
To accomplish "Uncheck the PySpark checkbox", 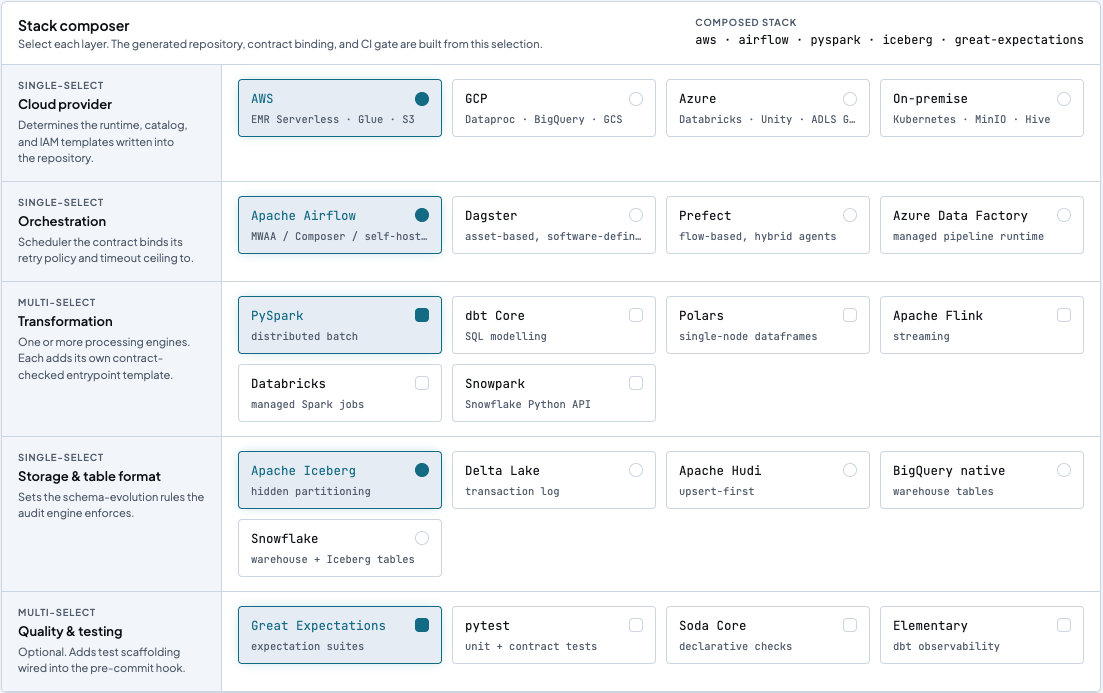I will tap(422, 315).
